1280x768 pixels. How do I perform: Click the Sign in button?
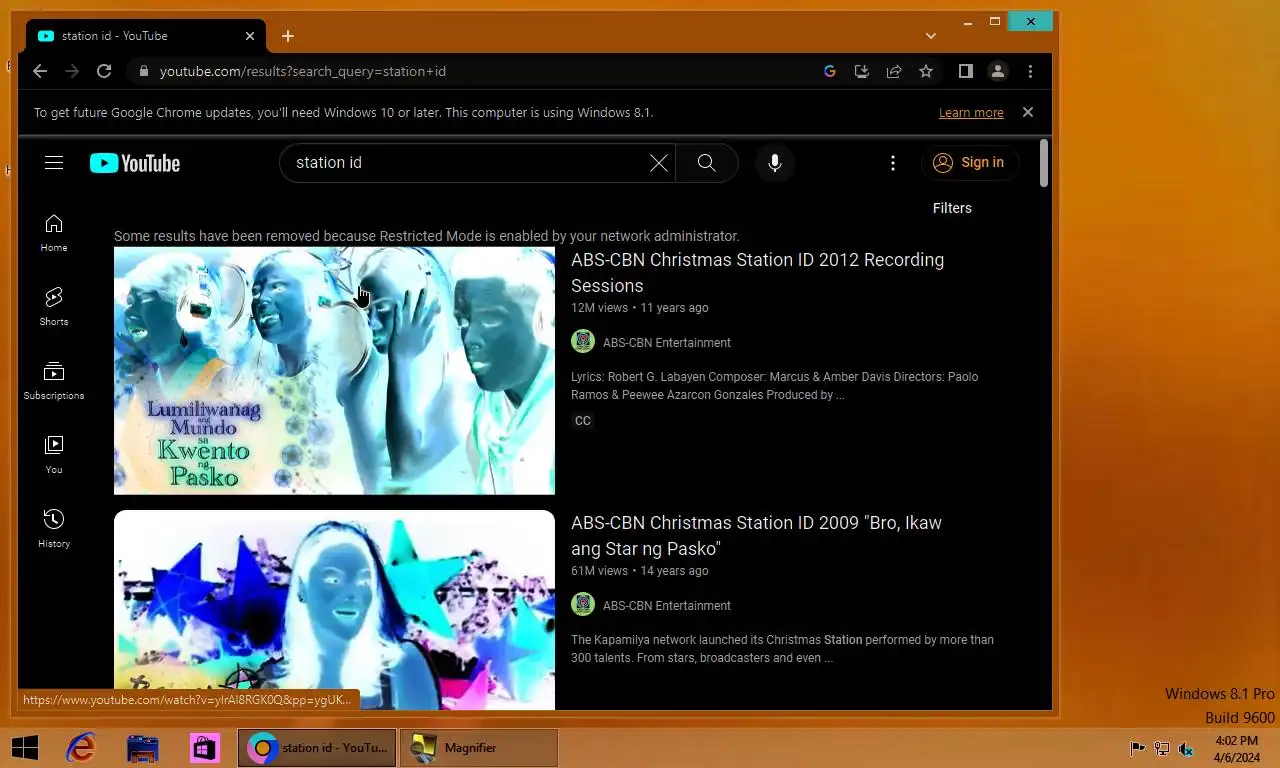pos(970,163)
